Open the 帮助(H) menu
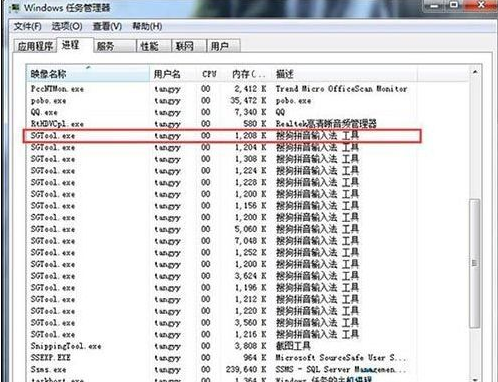This screenshot has height=382, width=498. pyautogui.click(x=147, y=26)
